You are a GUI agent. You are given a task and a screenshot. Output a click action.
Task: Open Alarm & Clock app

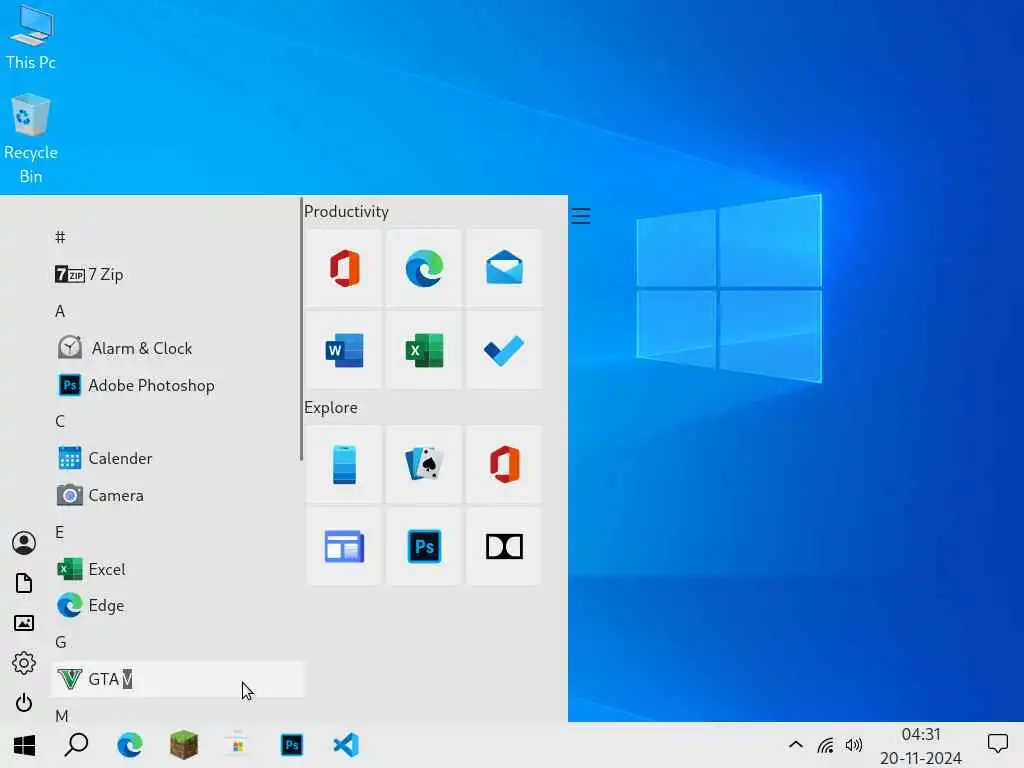176,348
